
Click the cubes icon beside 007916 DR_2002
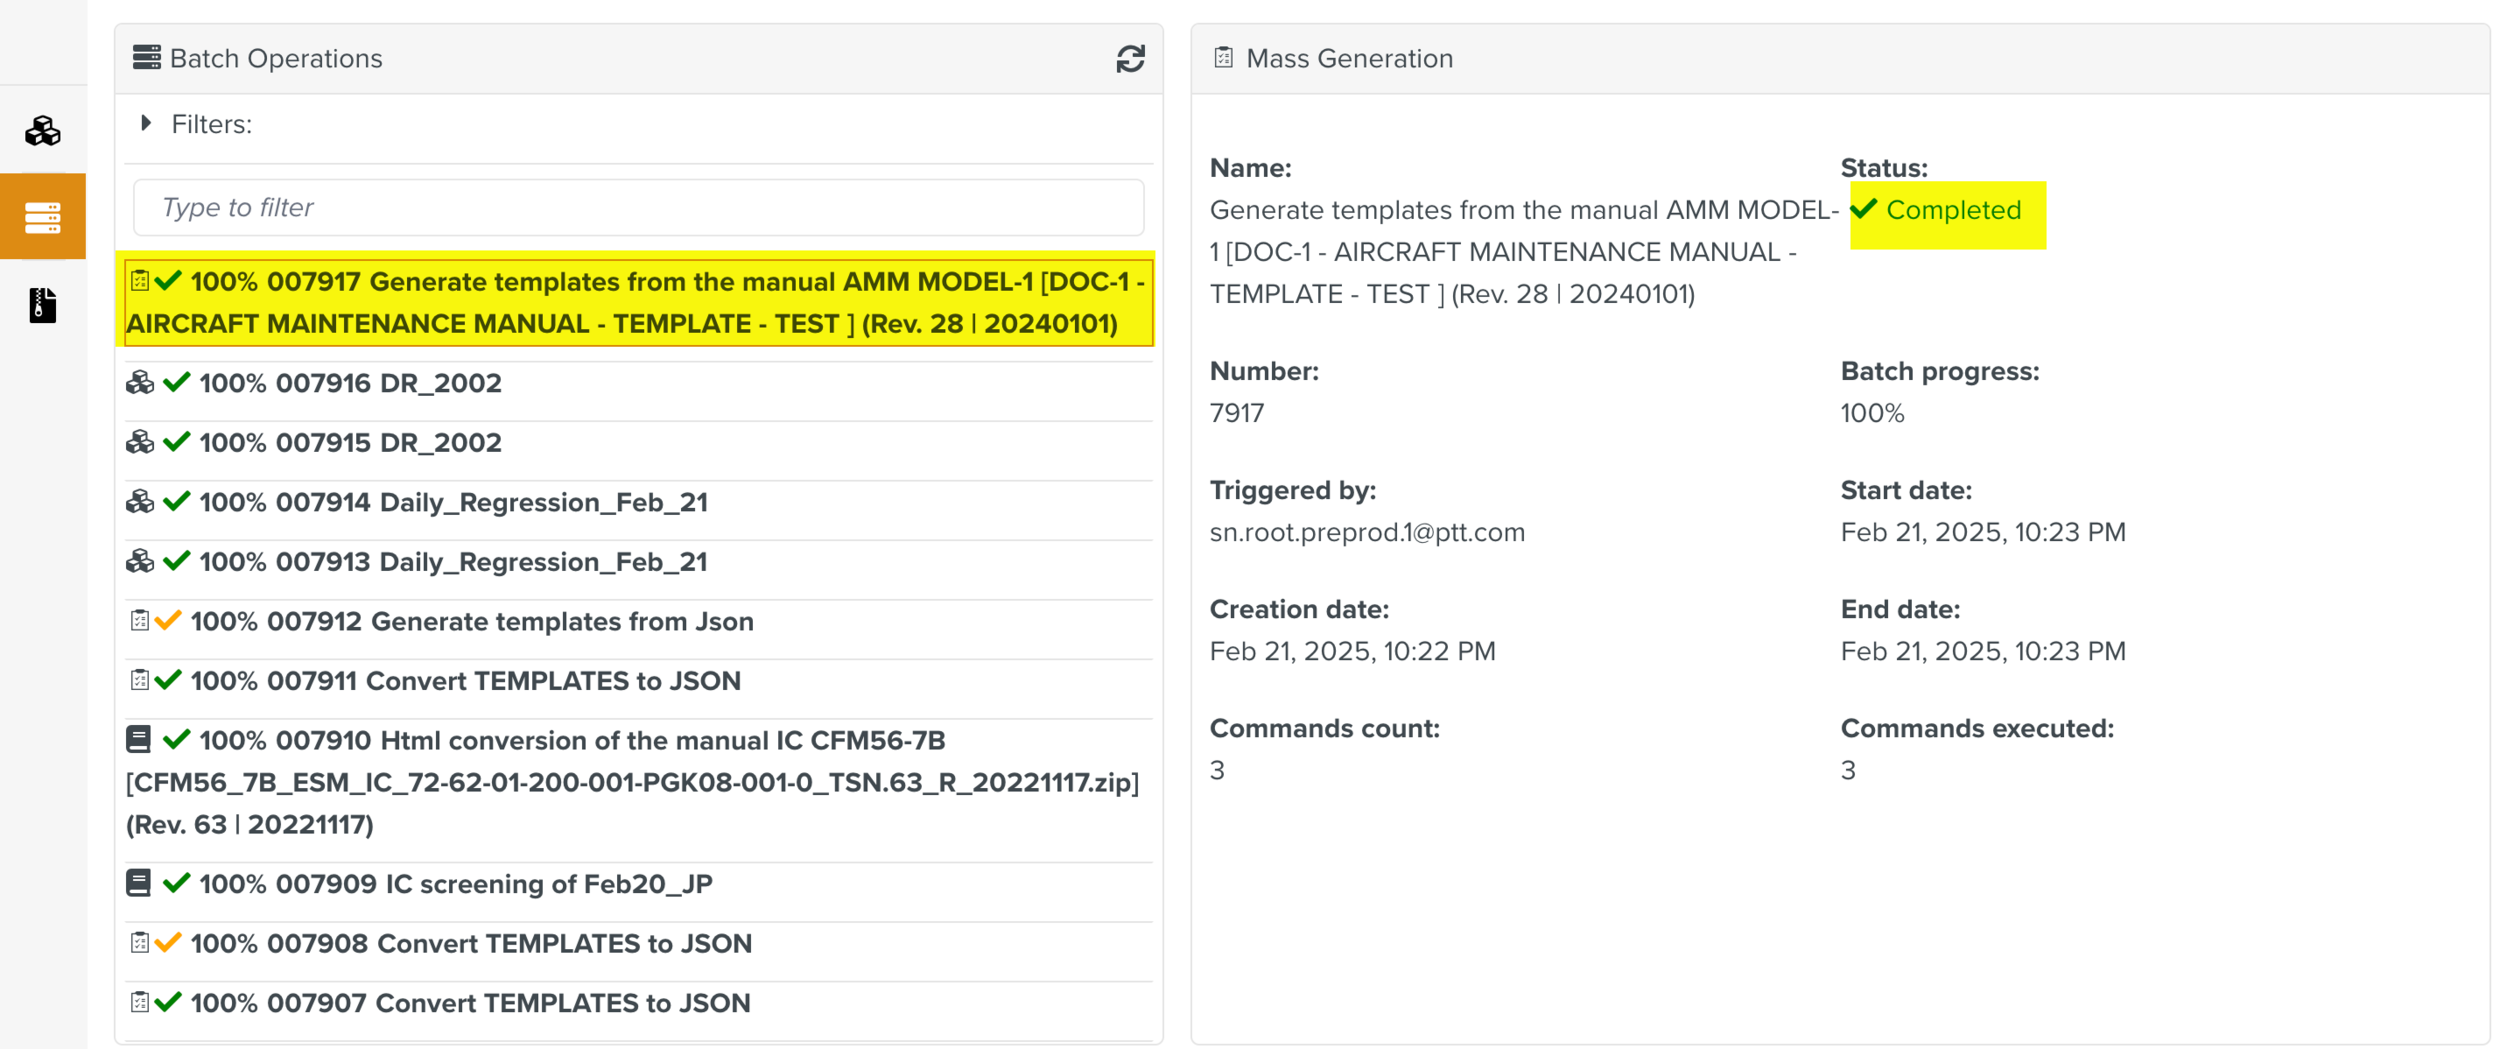(x=140, y=383)
